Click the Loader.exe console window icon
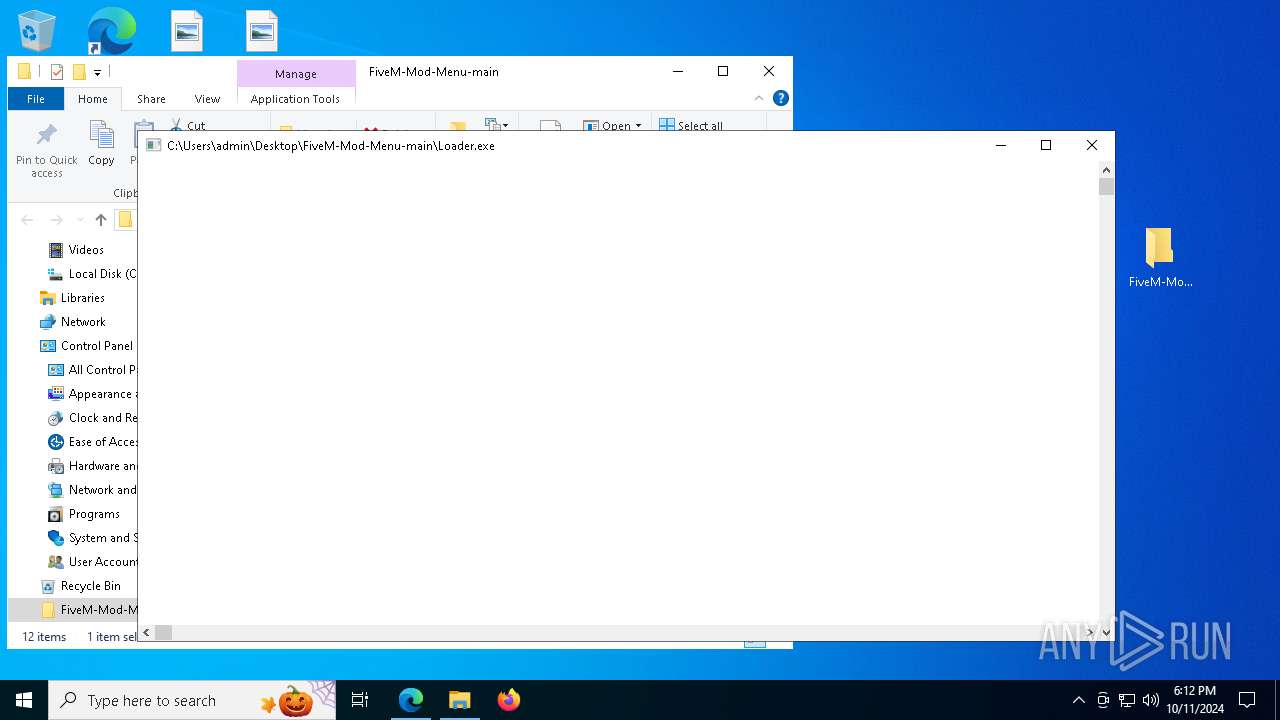Viewport: 1280px width, 720px height. [153, 145]
